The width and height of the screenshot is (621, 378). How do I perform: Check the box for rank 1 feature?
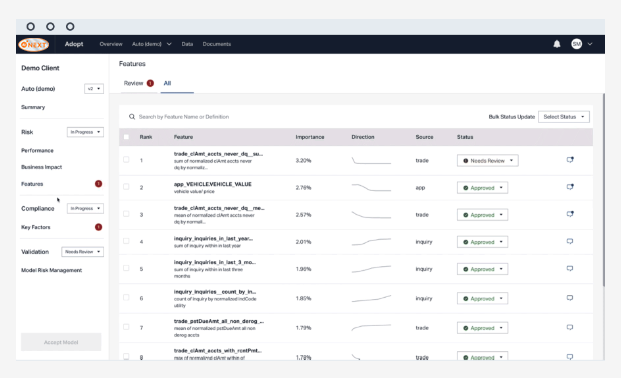126,160
